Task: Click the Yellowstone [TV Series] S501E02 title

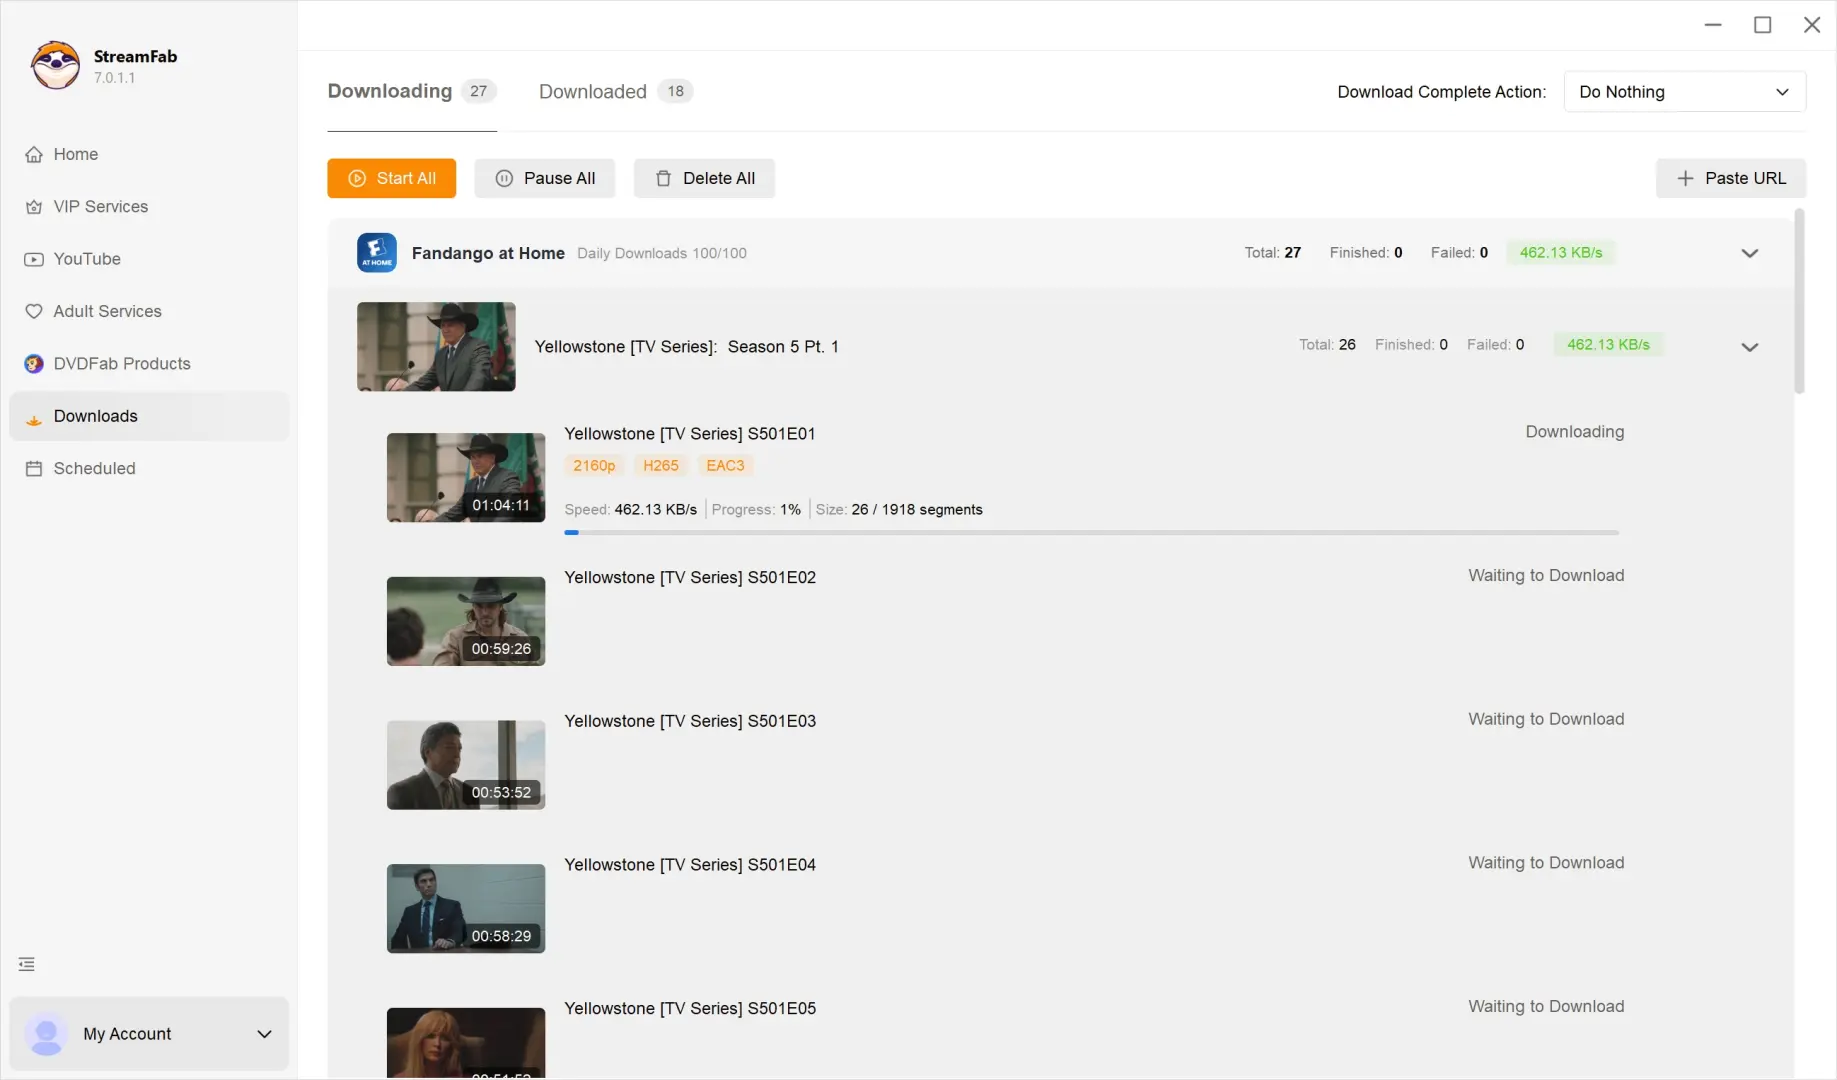Action: (x=690, y=577)
